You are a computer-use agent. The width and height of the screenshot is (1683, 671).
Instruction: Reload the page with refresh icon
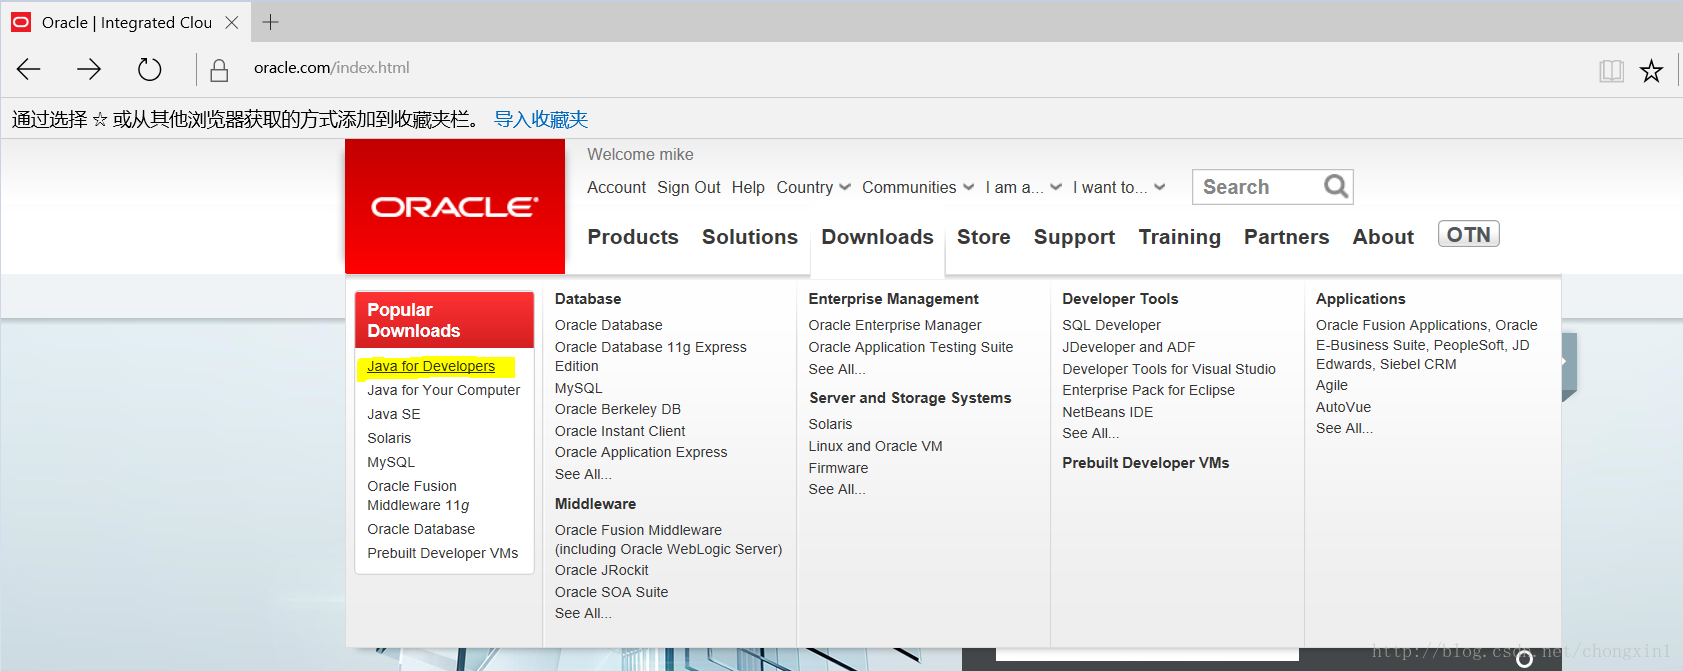click(x=149, y=69)
